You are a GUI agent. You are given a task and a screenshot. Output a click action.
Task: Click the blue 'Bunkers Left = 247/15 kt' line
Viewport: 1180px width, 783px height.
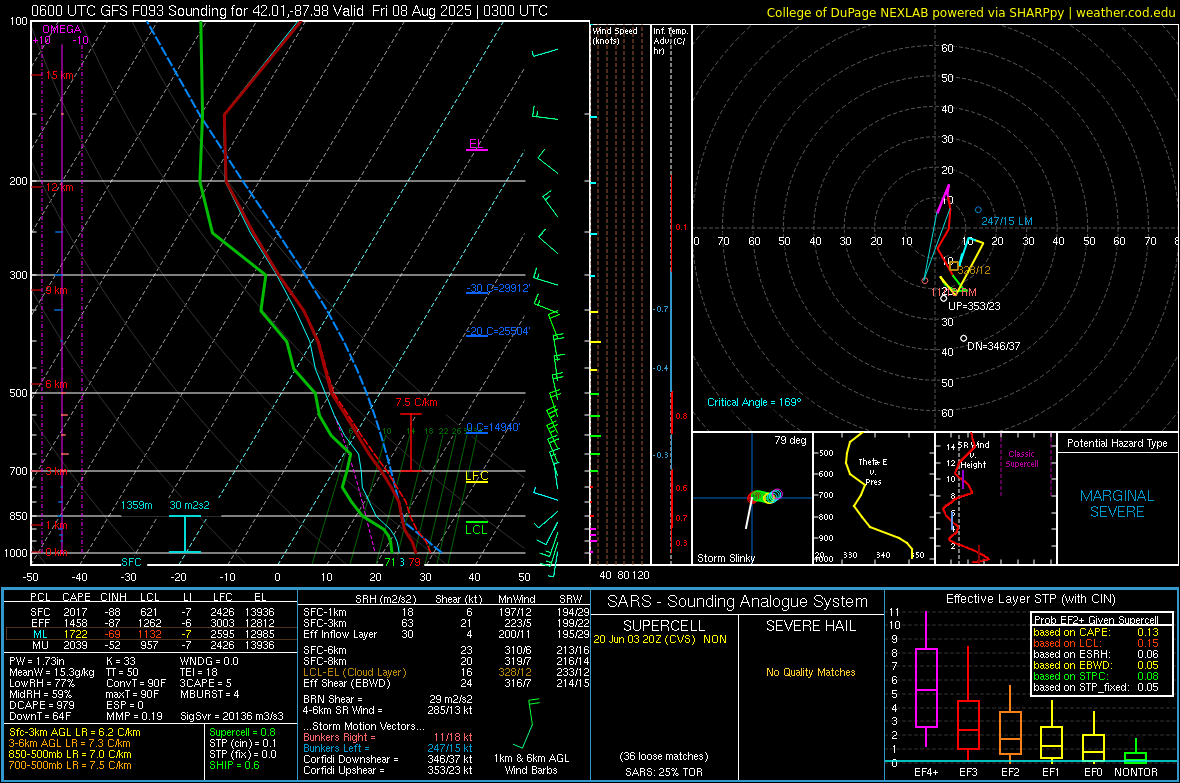(x=387, y=748)
